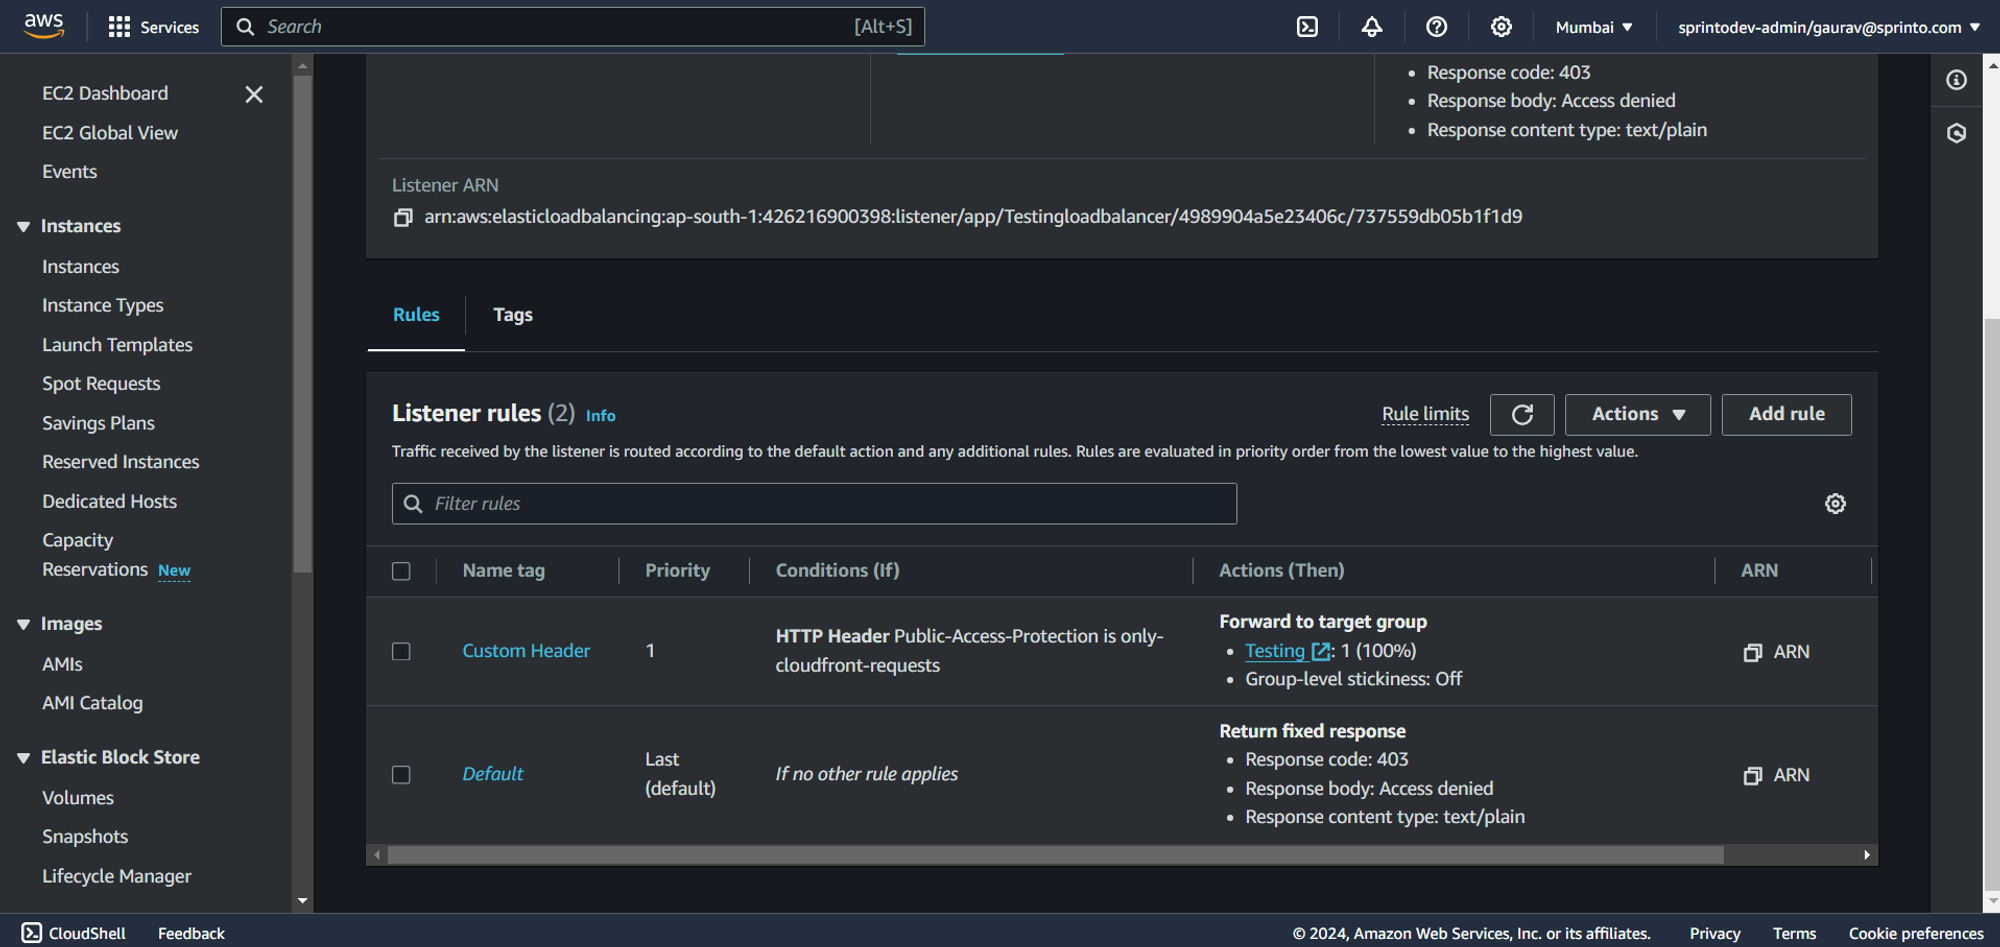Screen dimensions: 2000x947
Task: Click the search magnifier in Filter rules
Action: click(413, 504)
